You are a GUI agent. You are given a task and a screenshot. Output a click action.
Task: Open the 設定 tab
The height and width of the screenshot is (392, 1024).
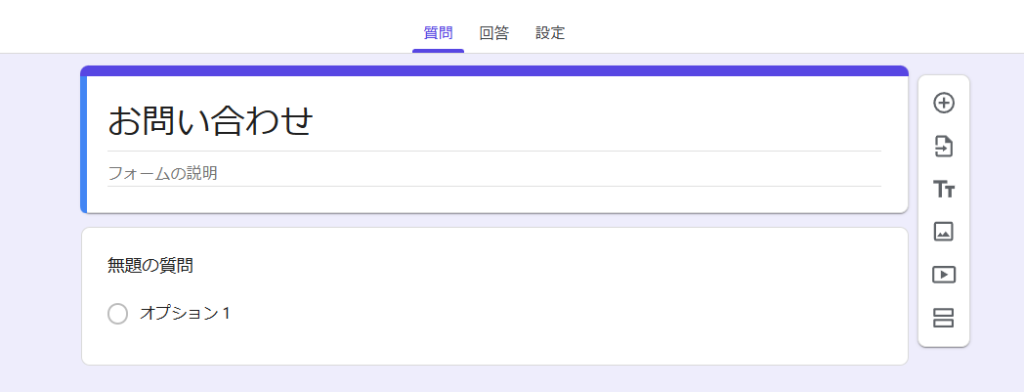coord(550,33)
